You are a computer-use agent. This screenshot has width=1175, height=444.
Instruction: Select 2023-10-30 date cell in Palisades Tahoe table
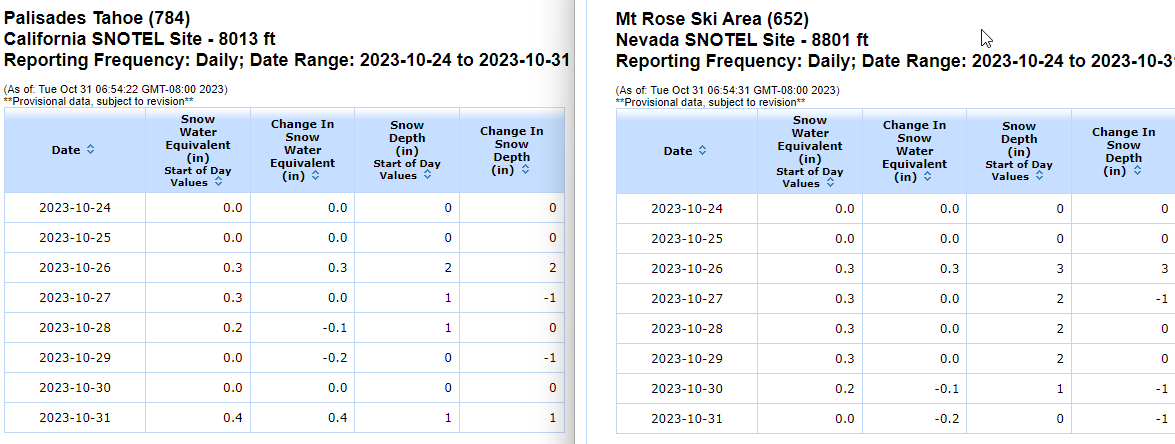click(74, 387)
